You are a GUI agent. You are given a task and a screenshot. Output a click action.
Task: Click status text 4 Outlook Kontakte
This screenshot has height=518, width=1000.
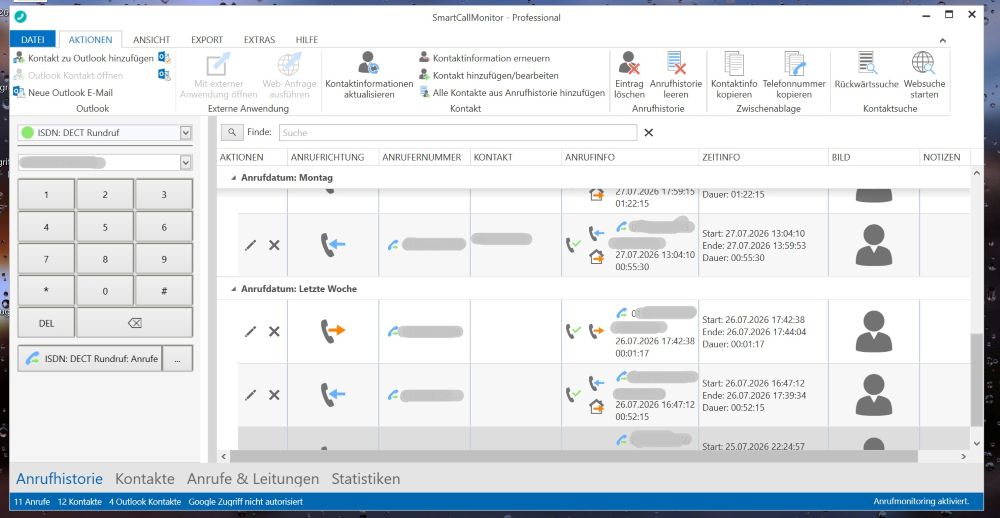click(145, 502)
